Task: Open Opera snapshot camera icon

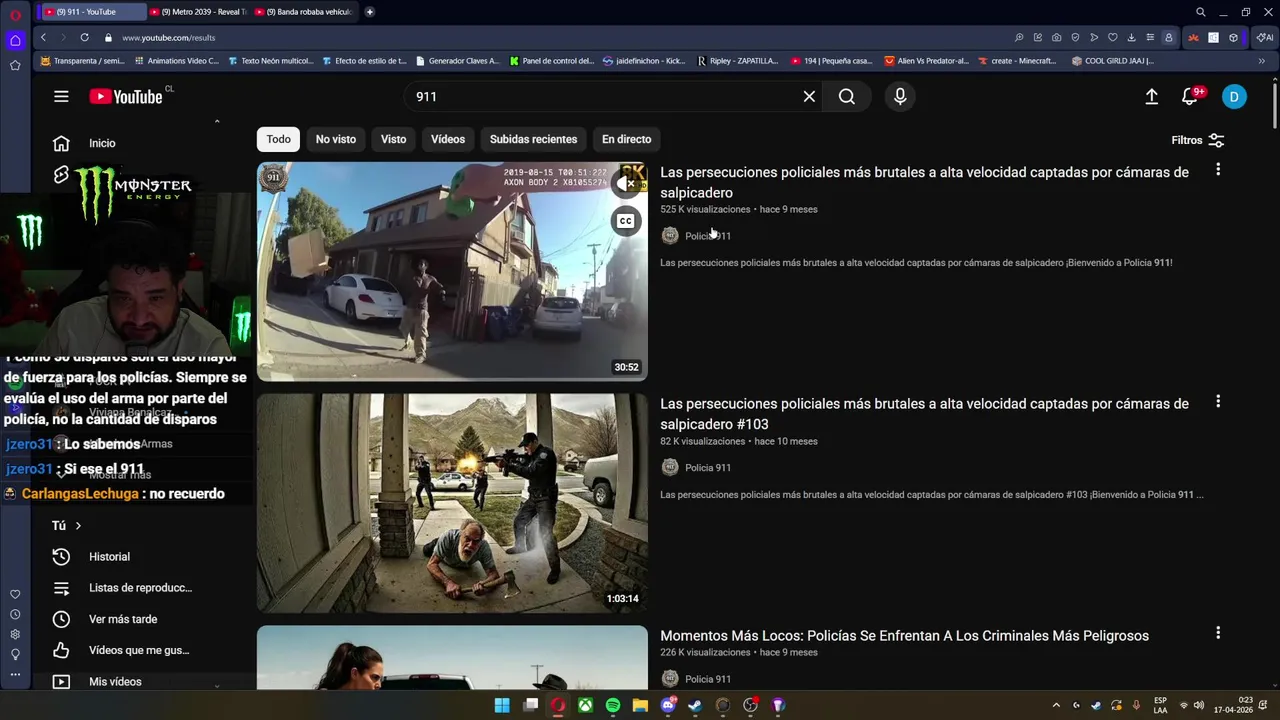Action: [1056, 37]
